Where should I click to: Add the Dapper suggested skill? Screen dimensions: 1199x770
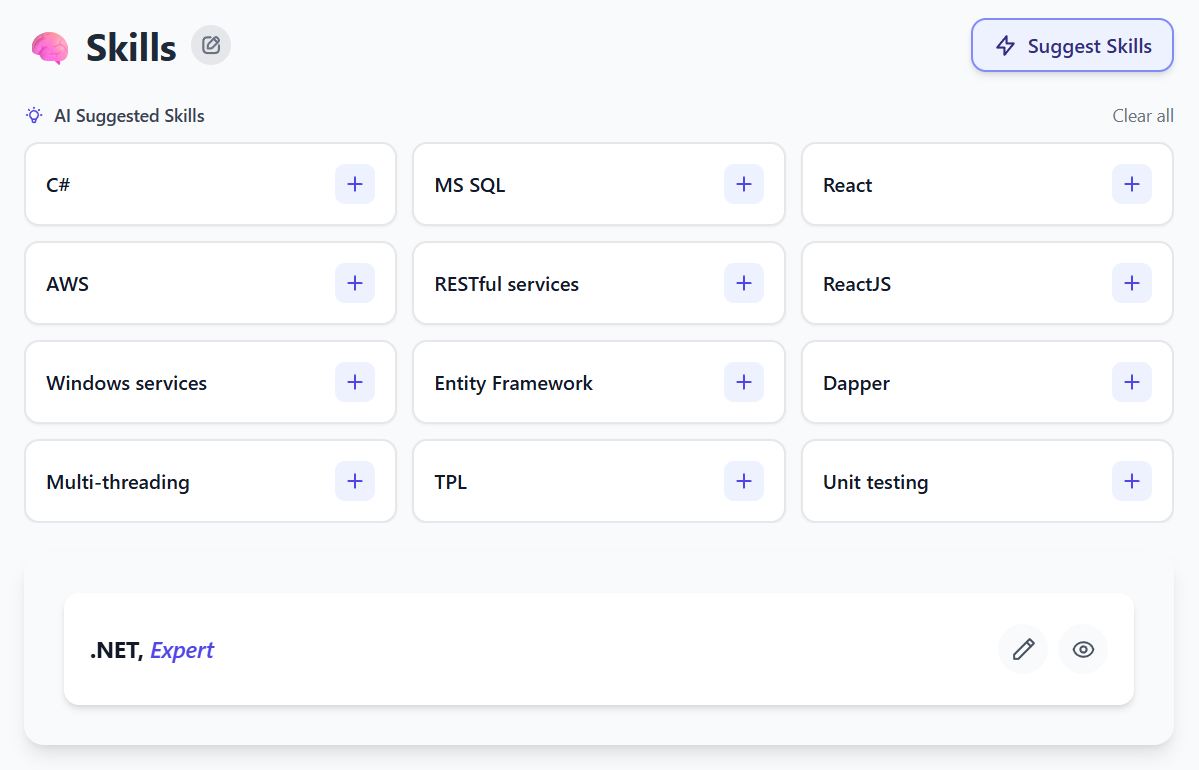1131,382
